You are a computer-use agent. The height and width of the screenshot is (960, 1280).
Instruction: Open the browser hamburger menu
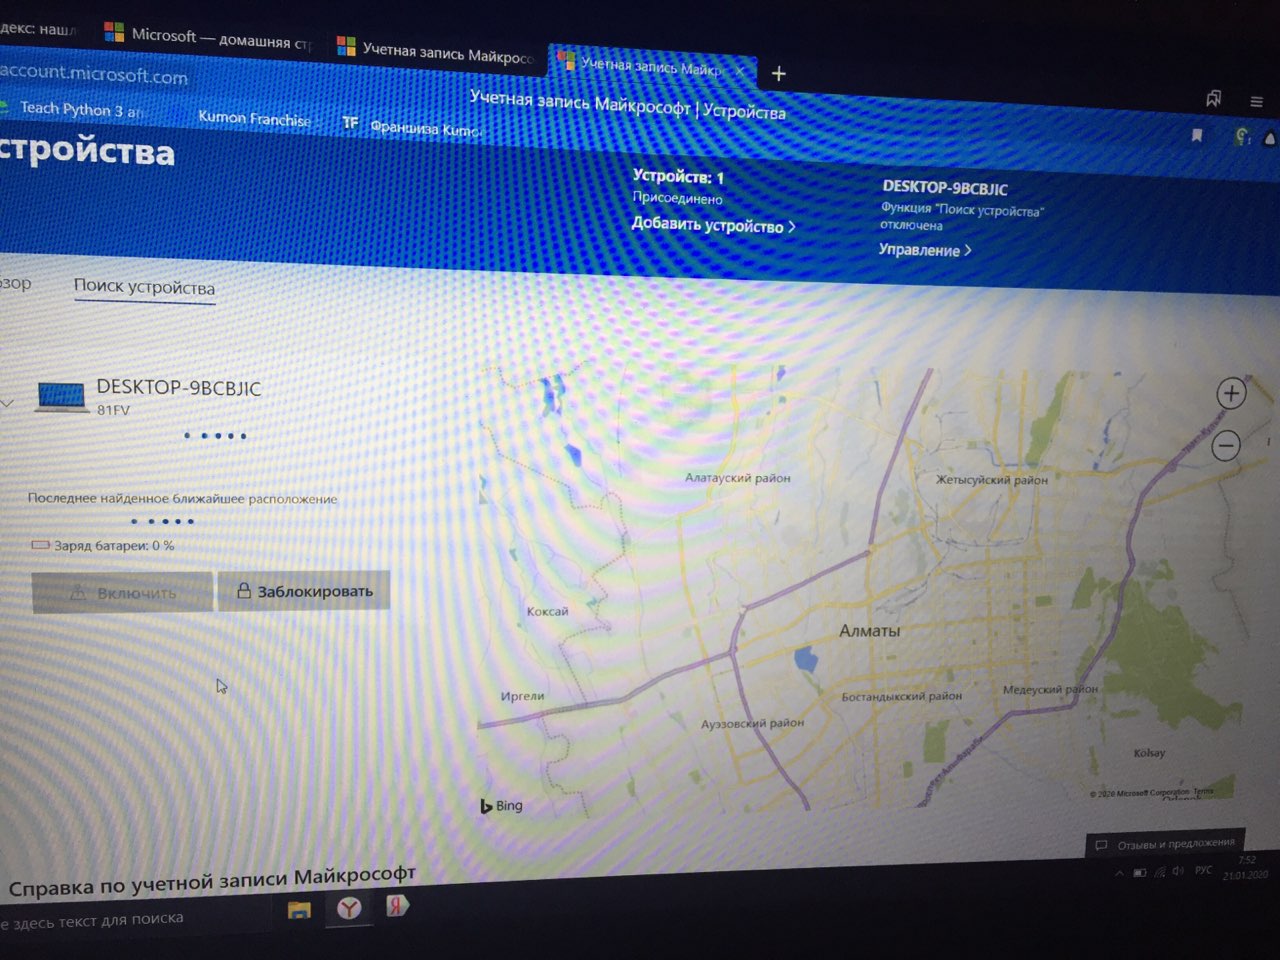pyautogui.click(x=1256, y=101)
